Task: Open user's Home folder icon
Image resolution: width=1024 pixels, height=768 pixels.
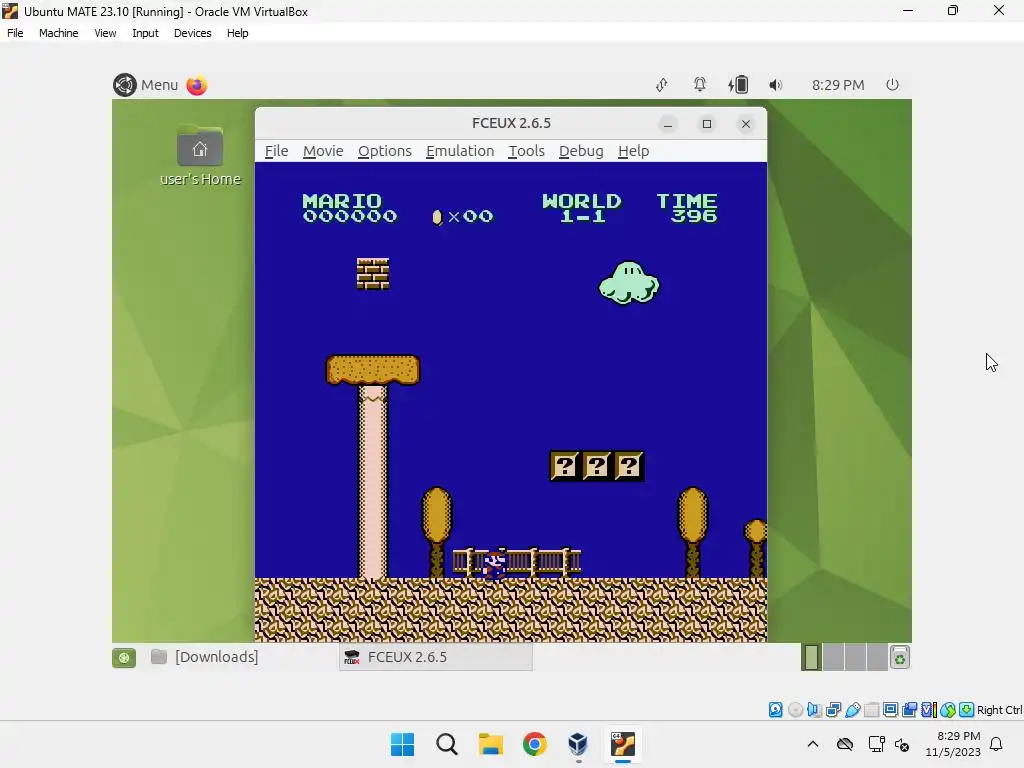Action: (x=200, y=155)
